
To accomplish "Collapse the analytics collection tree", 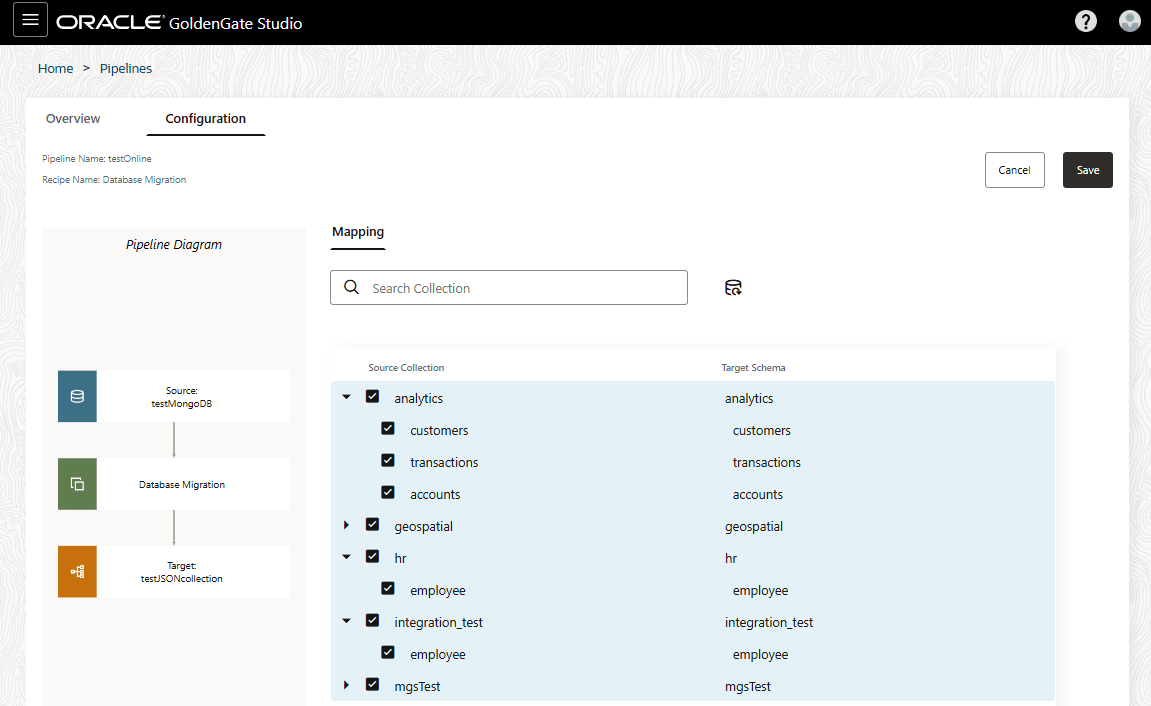I will 346,396.
